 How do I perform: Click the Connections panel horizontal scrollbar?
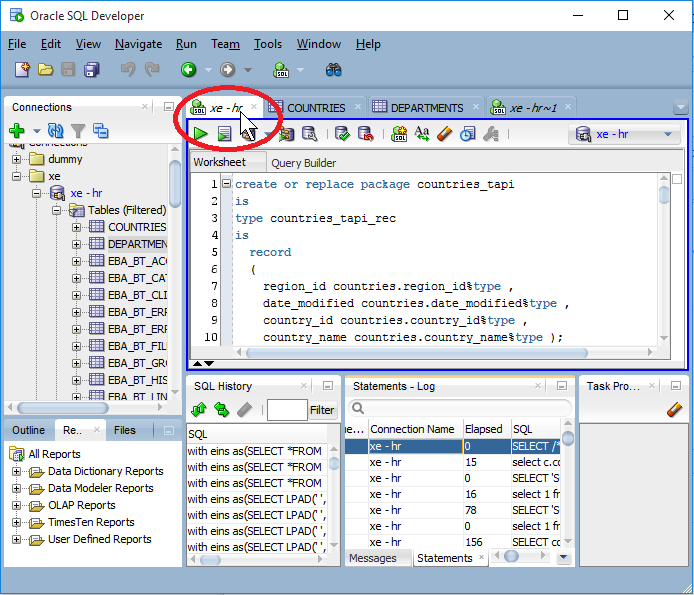point(62,407)
